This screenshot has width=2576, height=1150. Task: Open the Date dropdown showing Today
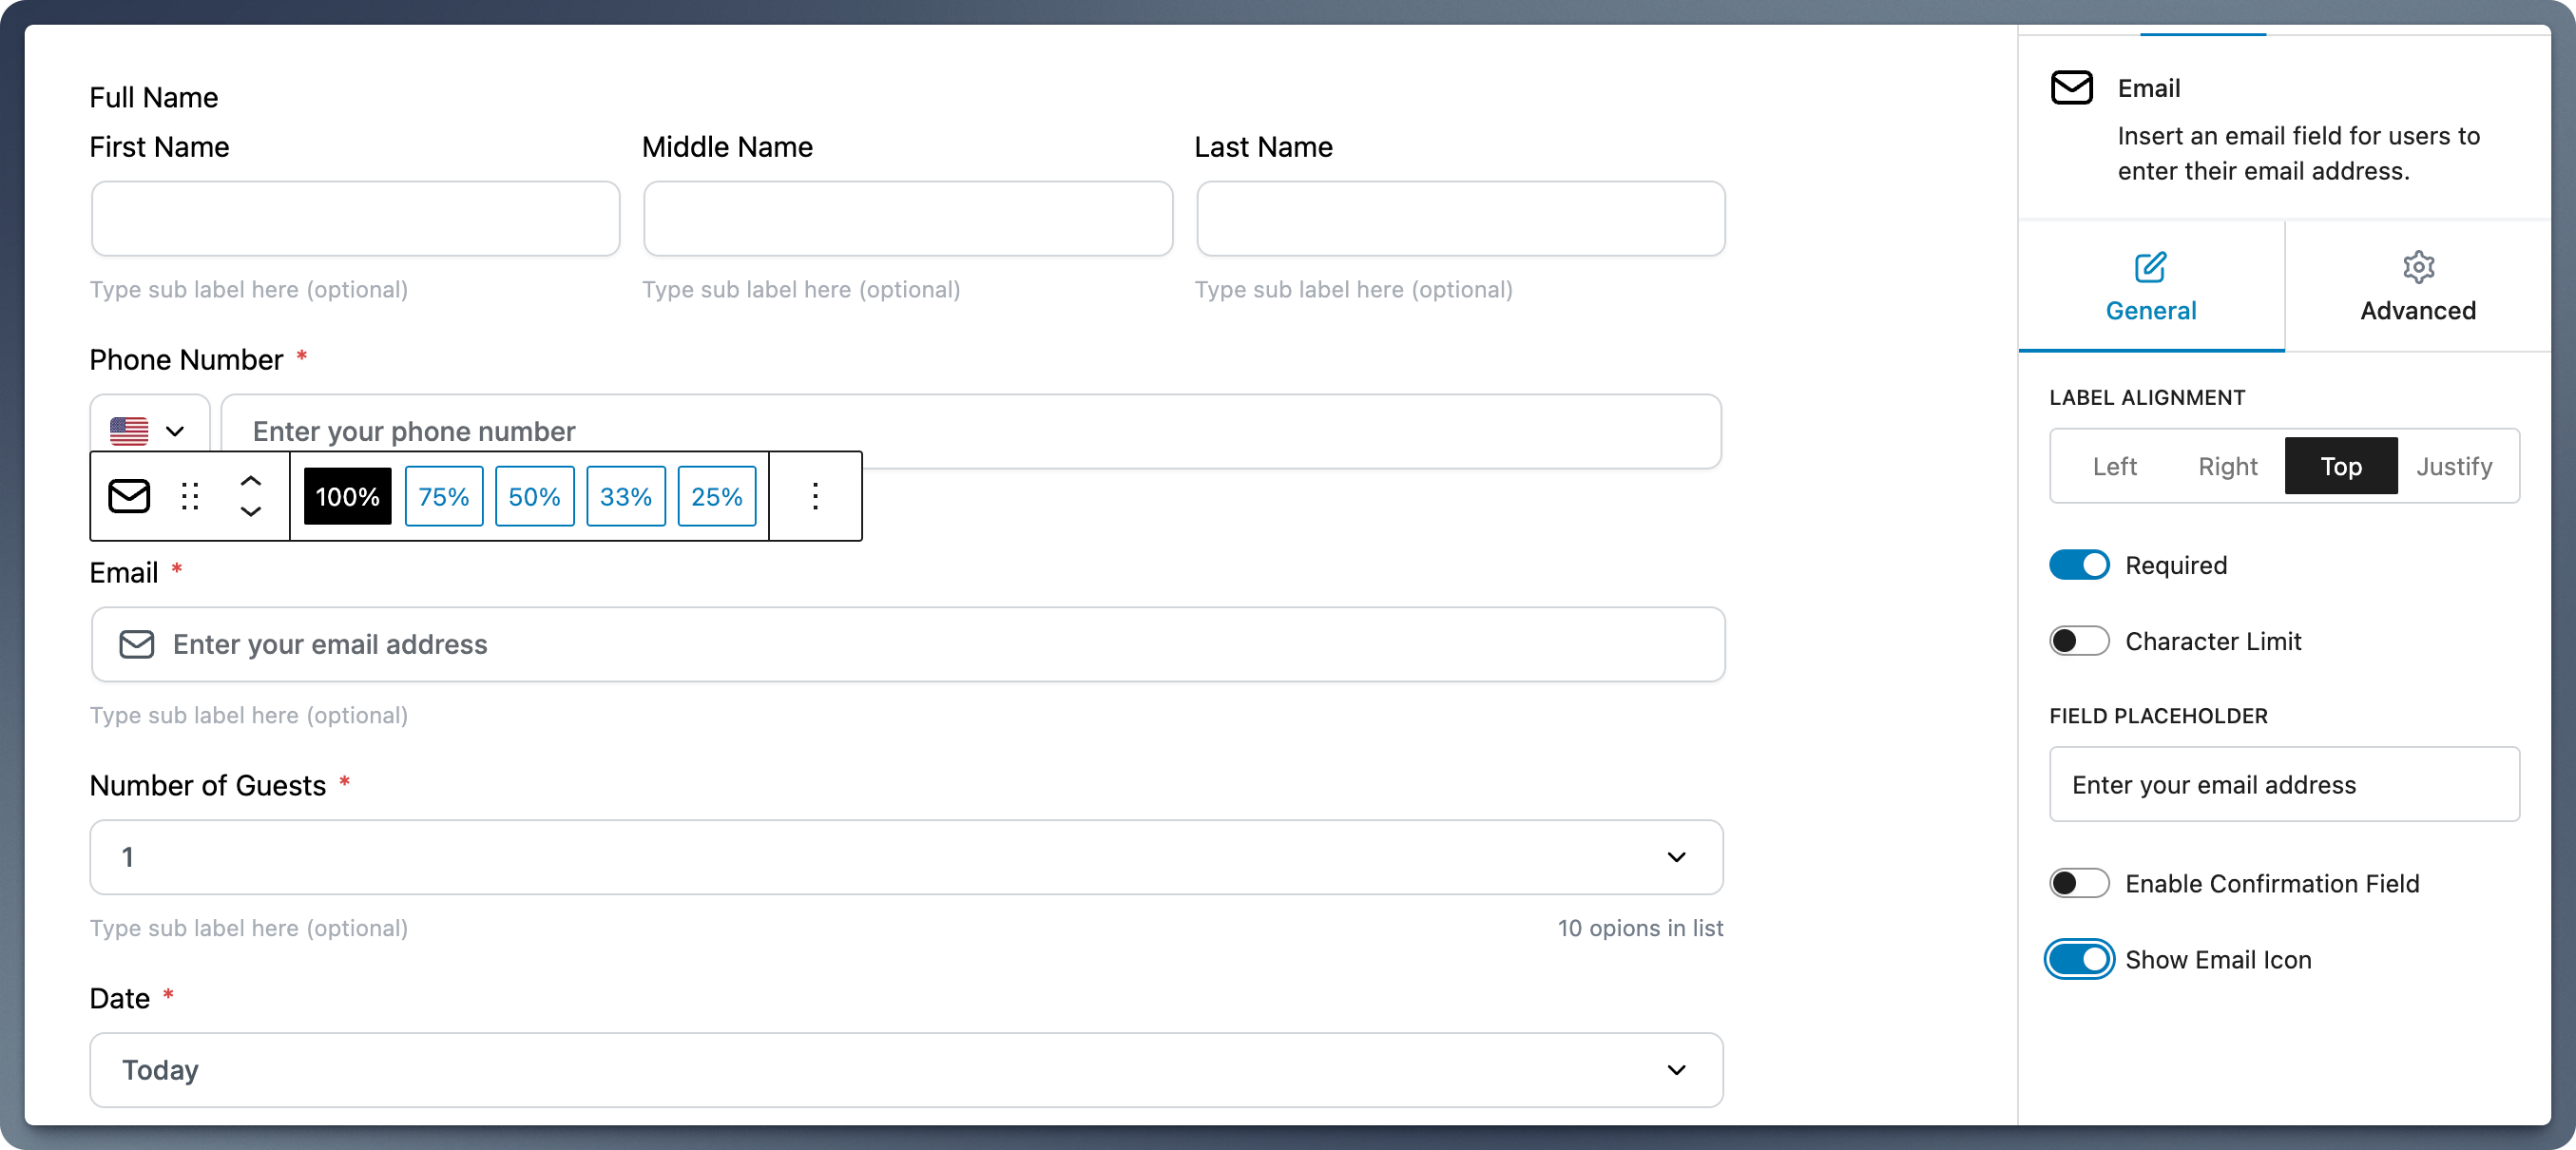(906, 1070)
